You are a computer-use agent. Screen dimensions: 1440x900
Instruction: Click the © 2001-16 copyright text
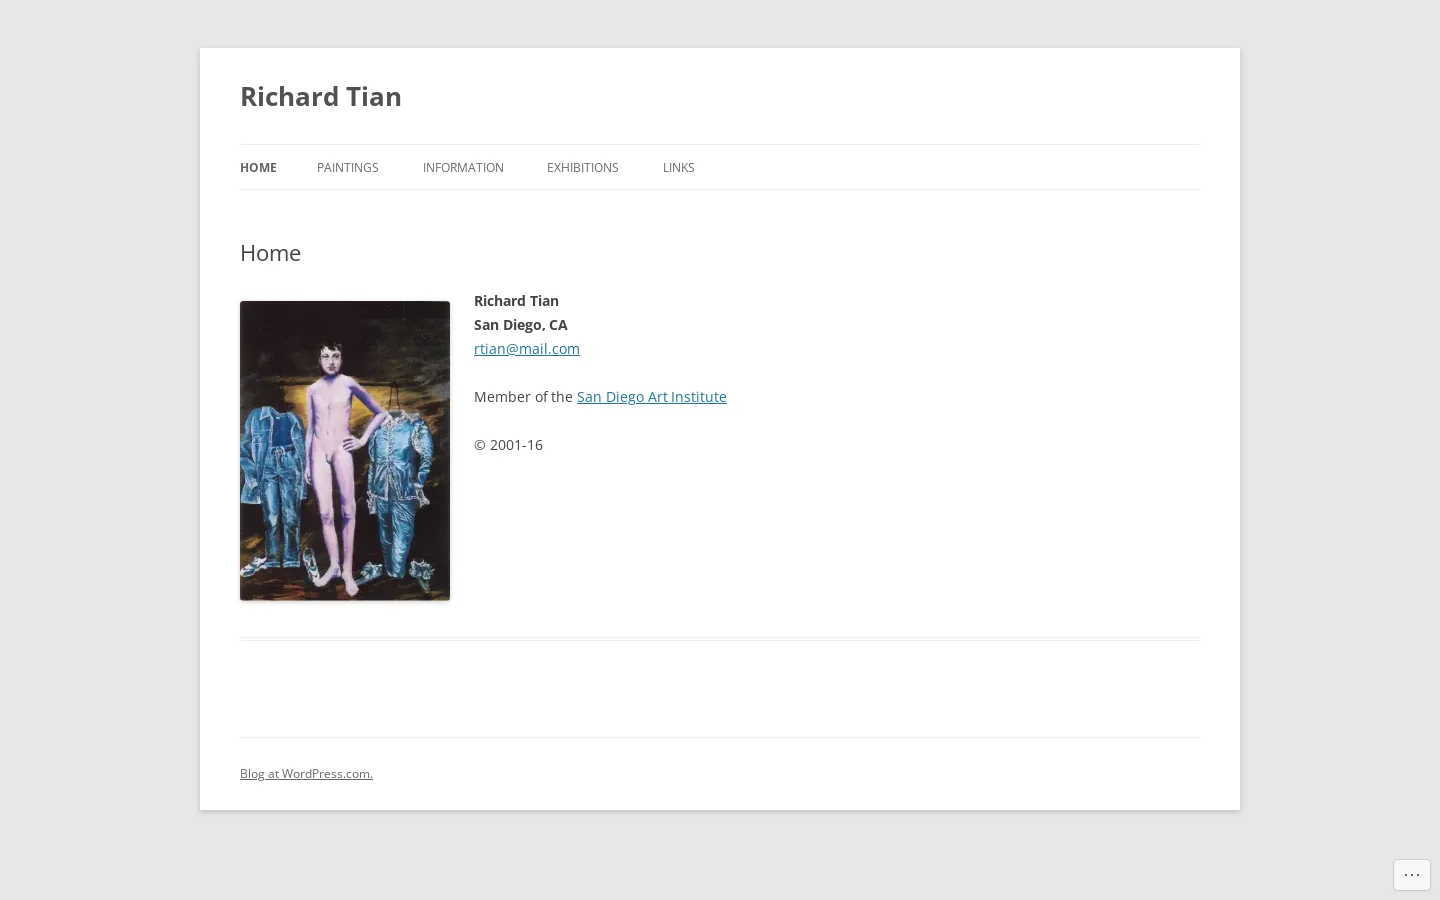click(508, 444)
